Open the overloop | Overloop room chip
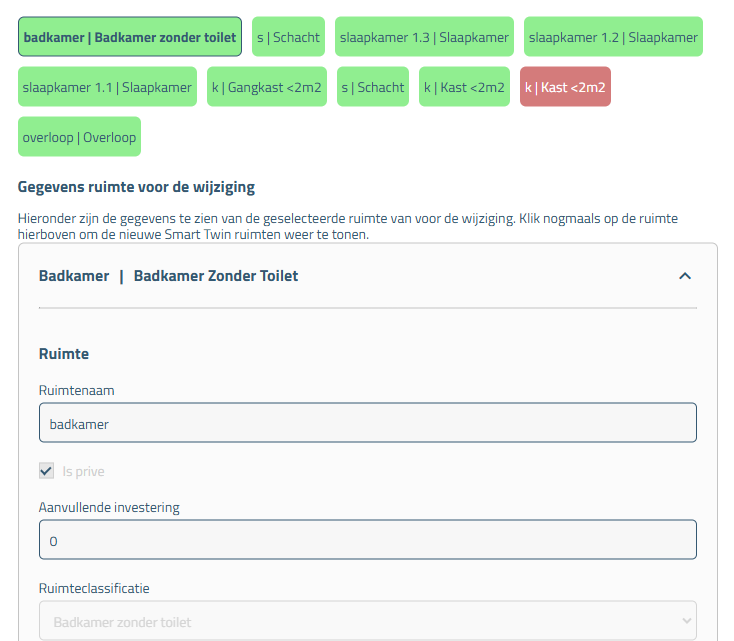This screenshot has height=641, width=734. [x=79, y=137]
